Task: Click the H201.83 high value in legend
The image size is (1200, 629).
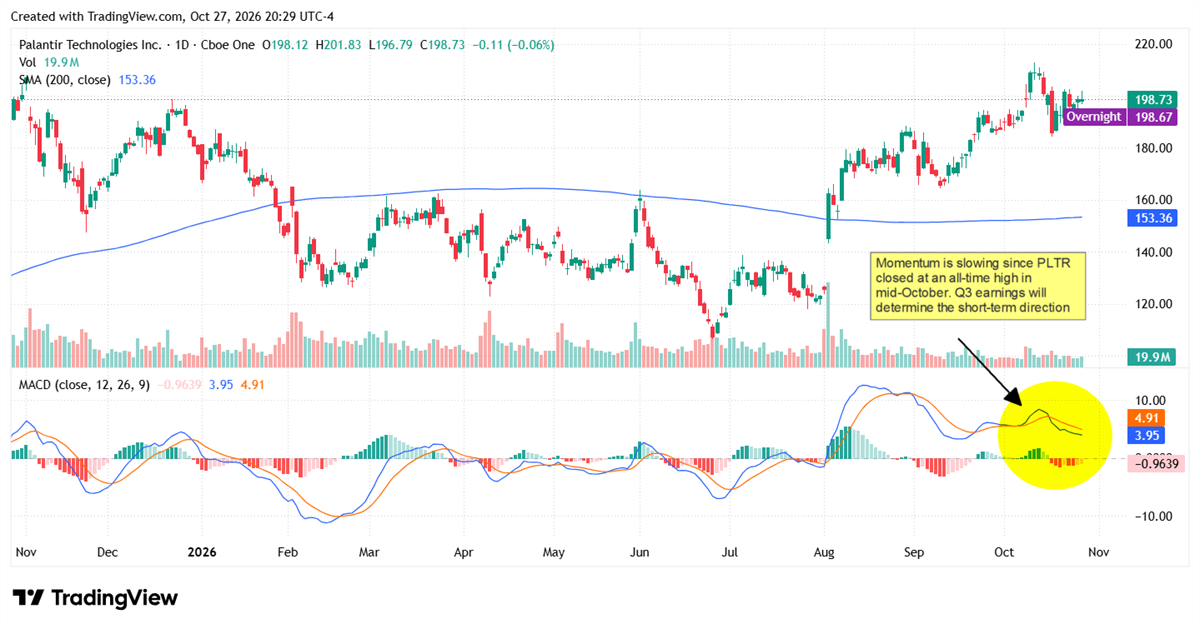Action: (x=338, y=45)
